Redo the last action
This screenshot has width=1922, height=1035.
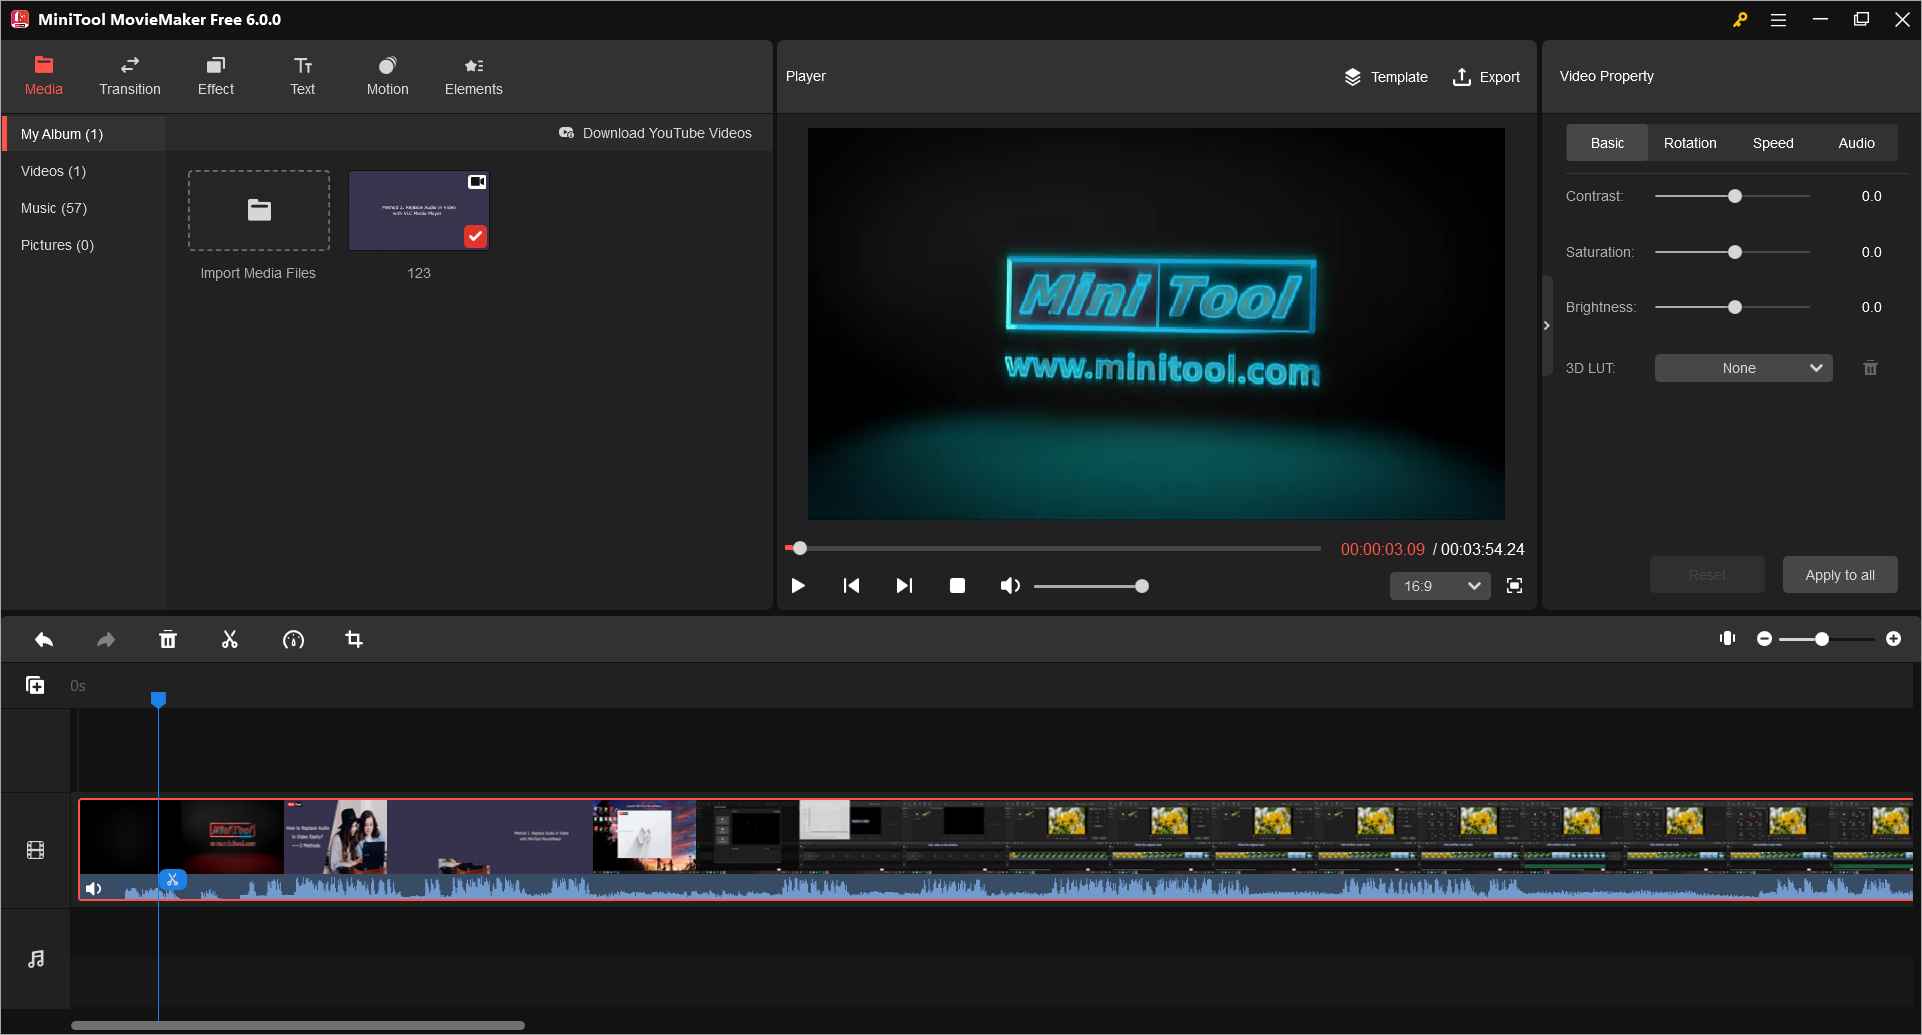[x=106, y=640]
